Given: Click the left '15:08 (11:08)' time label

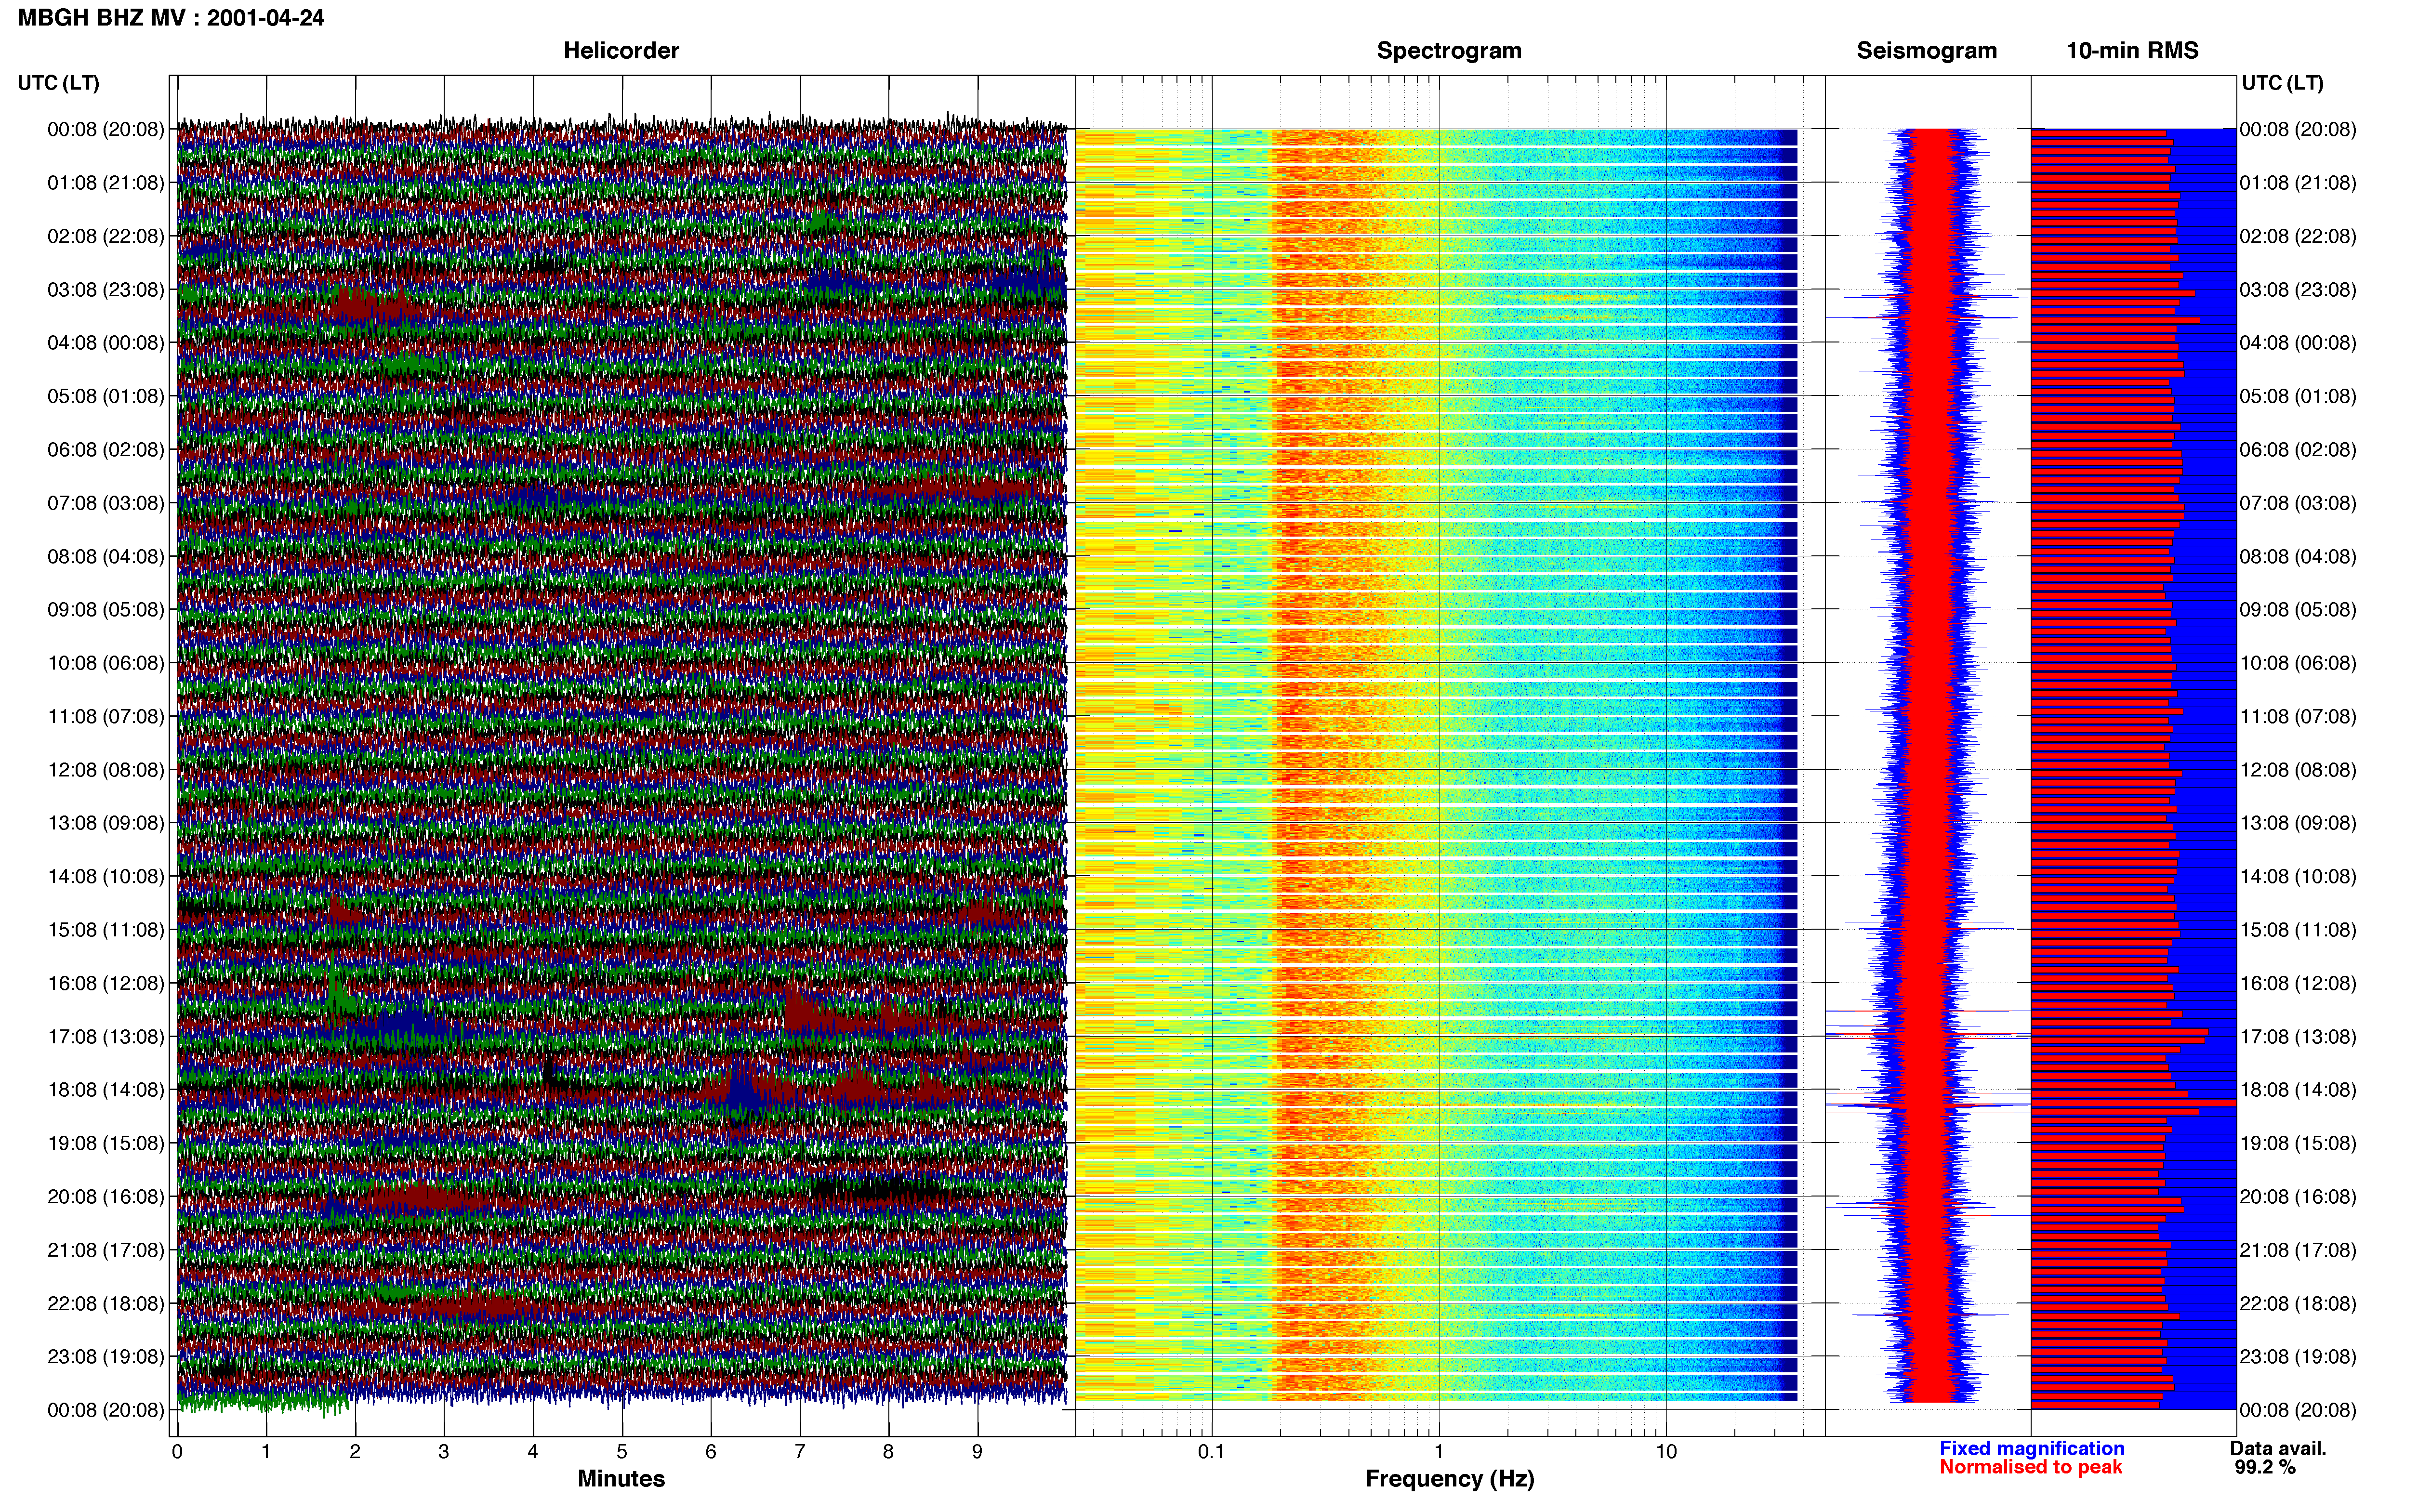Looking at the screenshot, I should pos(105,930).
